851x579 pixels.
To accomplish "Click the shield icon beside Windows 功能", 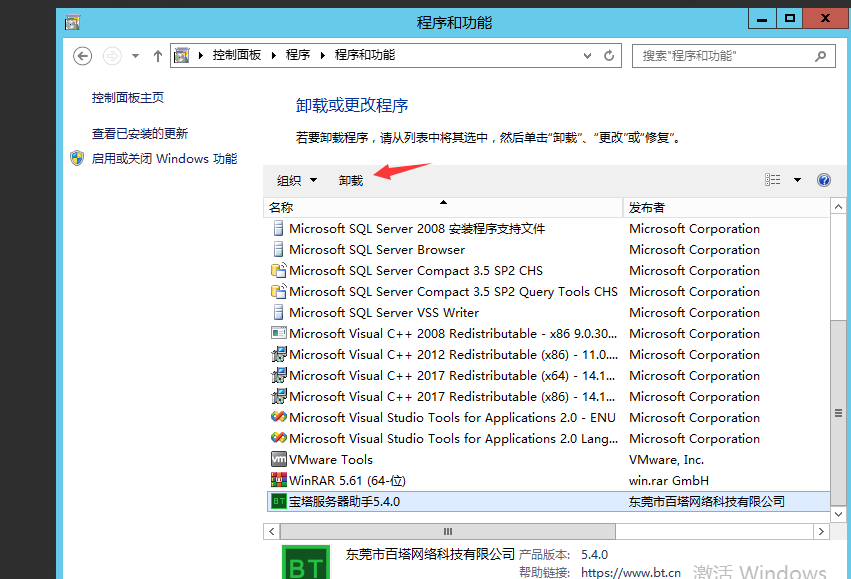I will (x=77, y=158).
